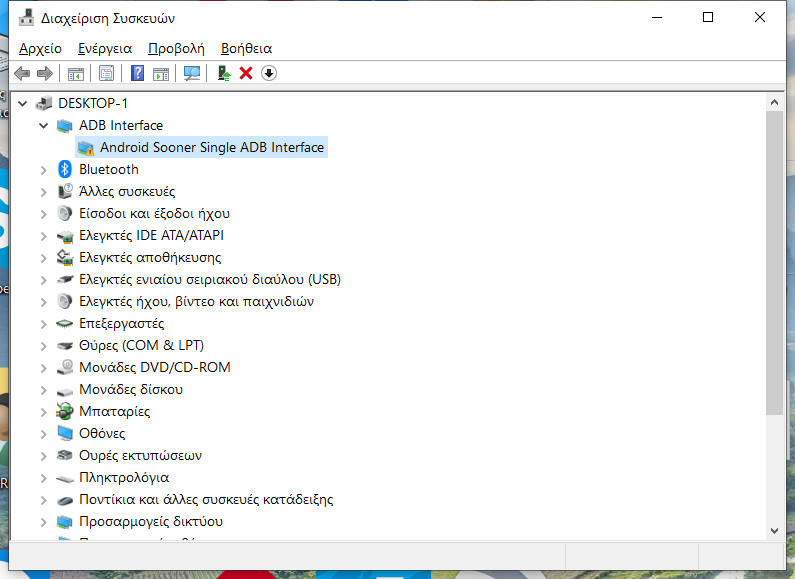
Task: Collapse the DESKTOP-1 root node
Action: [x=22, y=103]
